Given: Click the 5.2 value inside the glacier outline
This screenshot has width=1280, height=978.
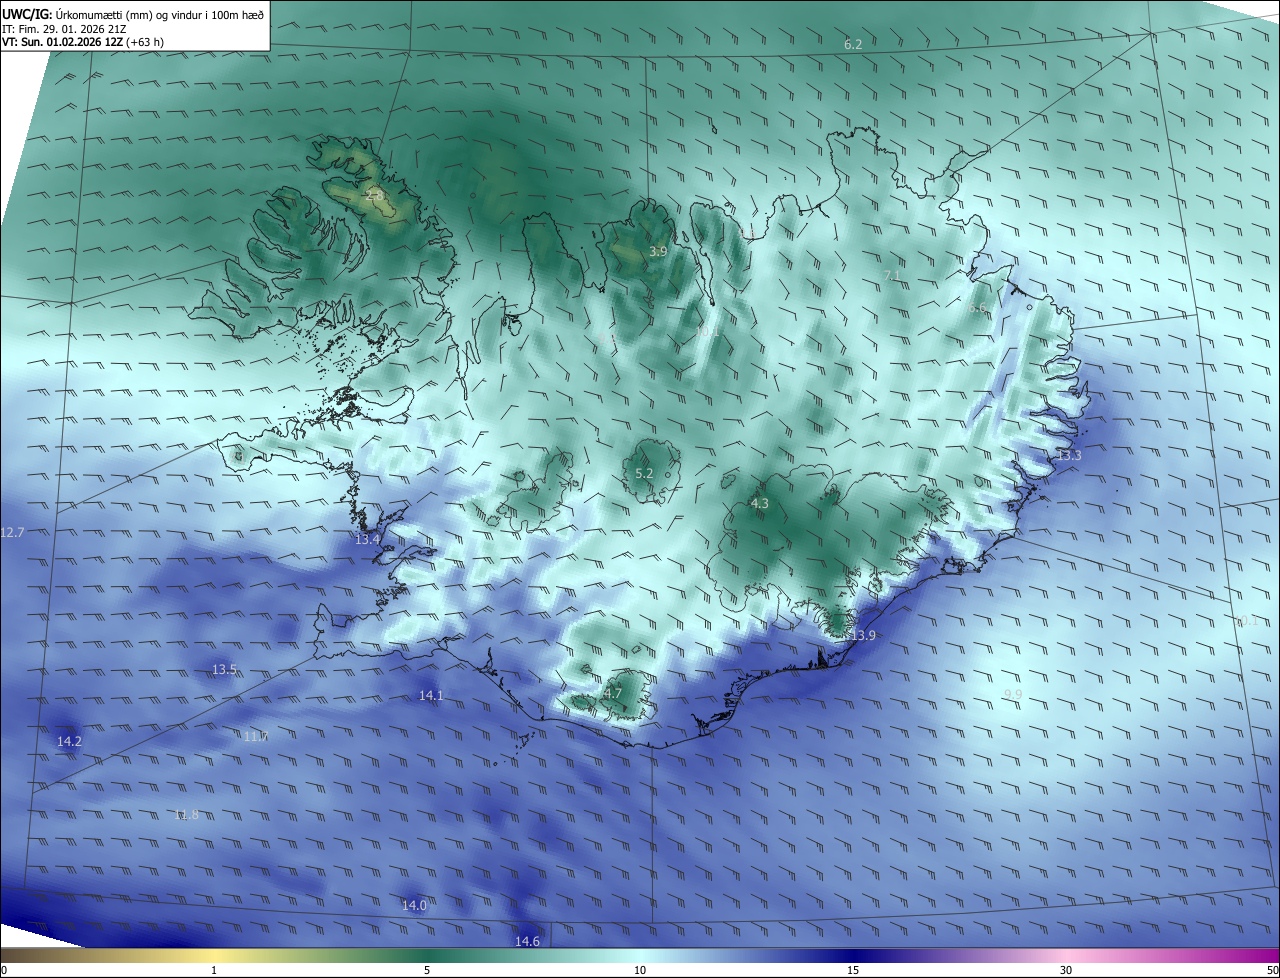Looking at the screenshot, I should [x=644, y=473].
